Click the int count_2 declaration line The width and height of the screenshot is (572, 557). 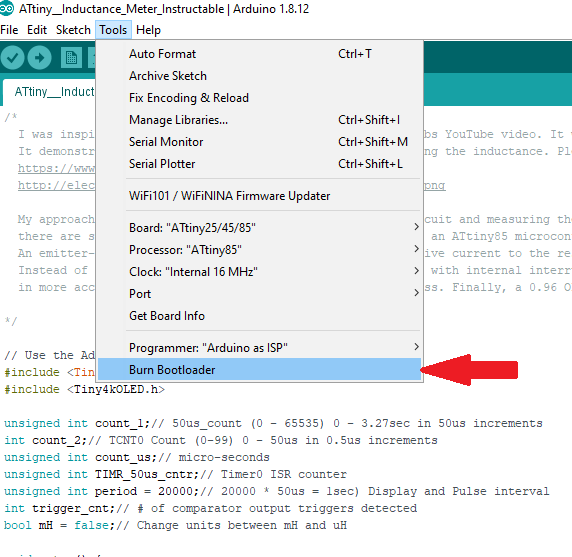(x=221, y=440)
